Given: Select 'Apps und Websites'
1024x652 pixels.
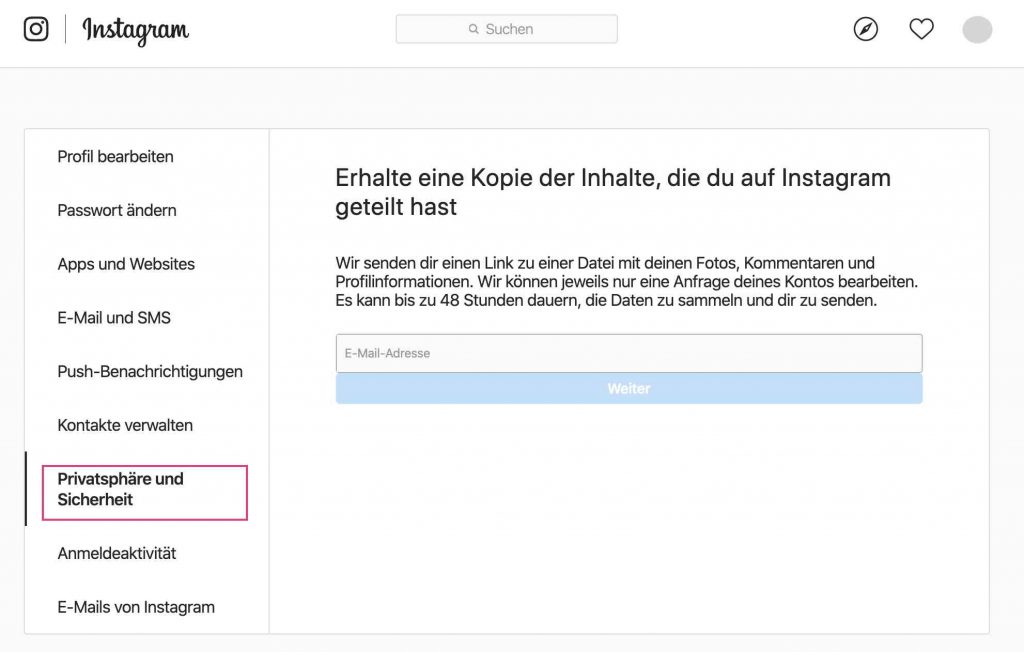Looking at the screenshot, I should point(125,265).
